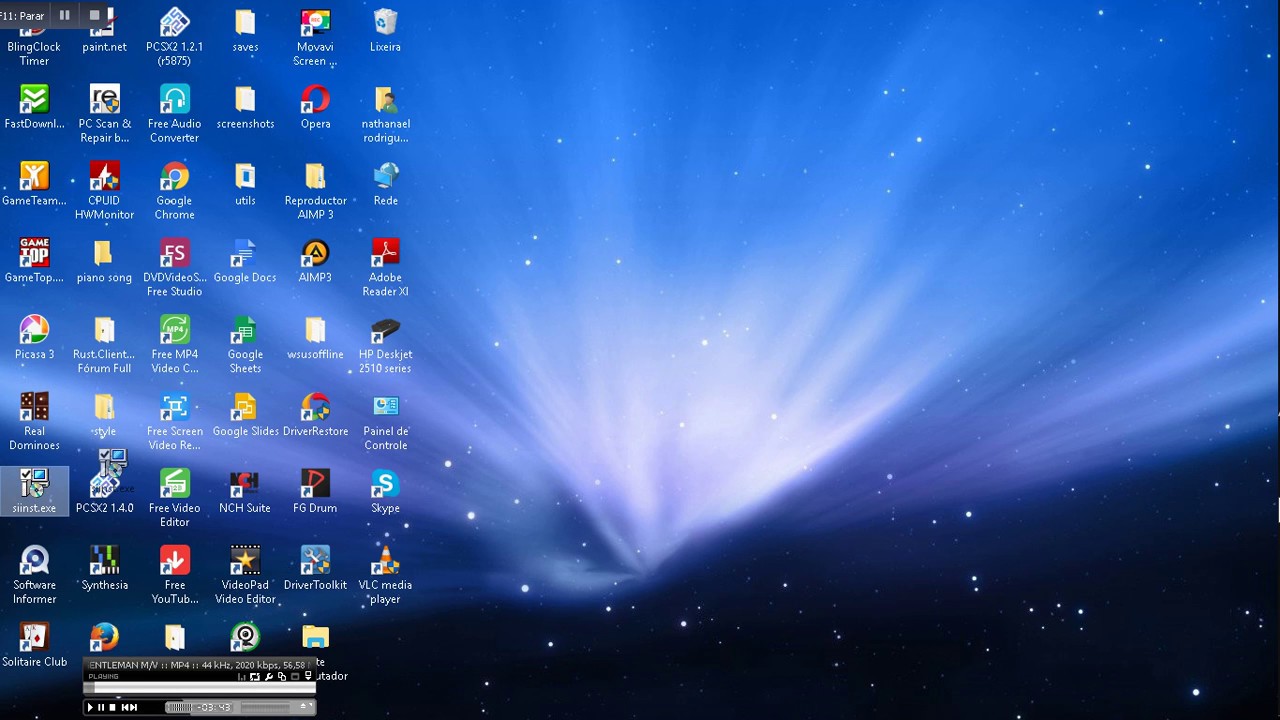
Task: Open Free Video Editor
Action: [x=174, y=498]
